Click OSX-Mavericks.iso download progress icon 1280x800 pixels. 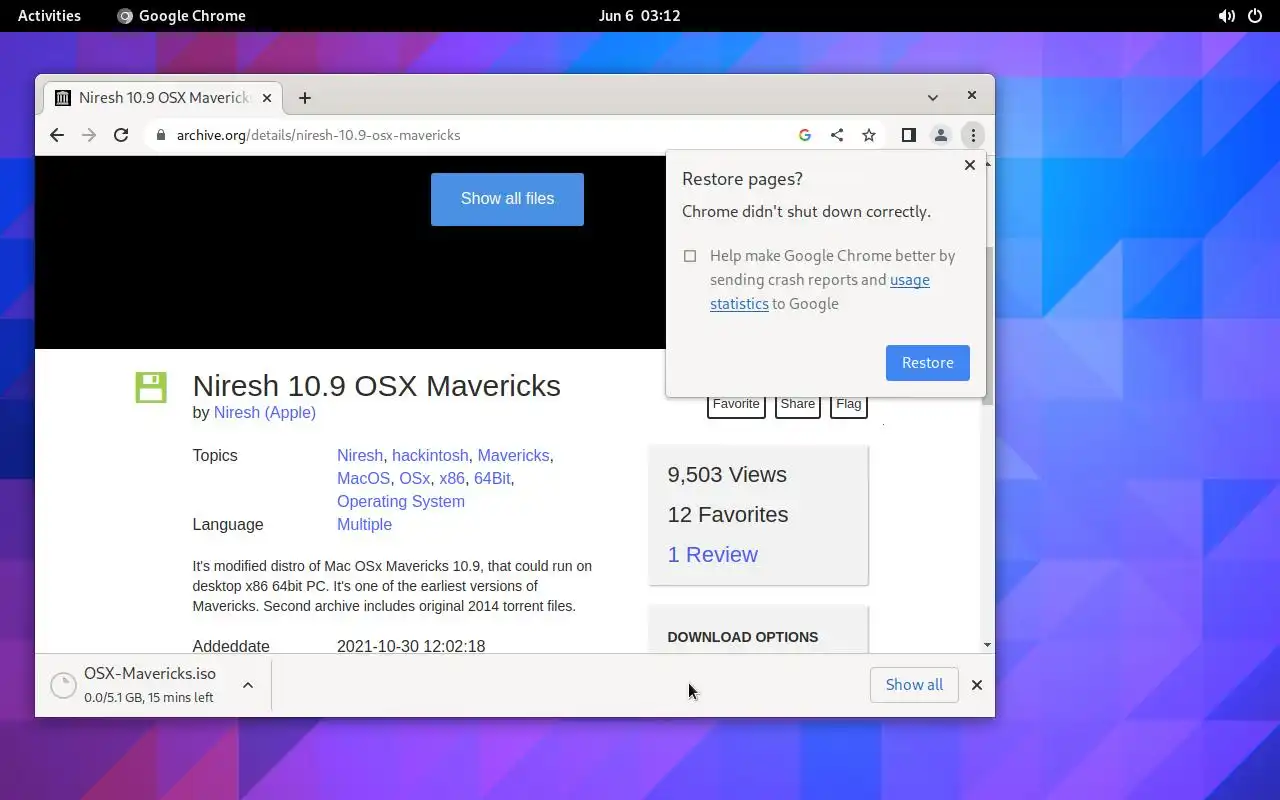tap(63, 685)
